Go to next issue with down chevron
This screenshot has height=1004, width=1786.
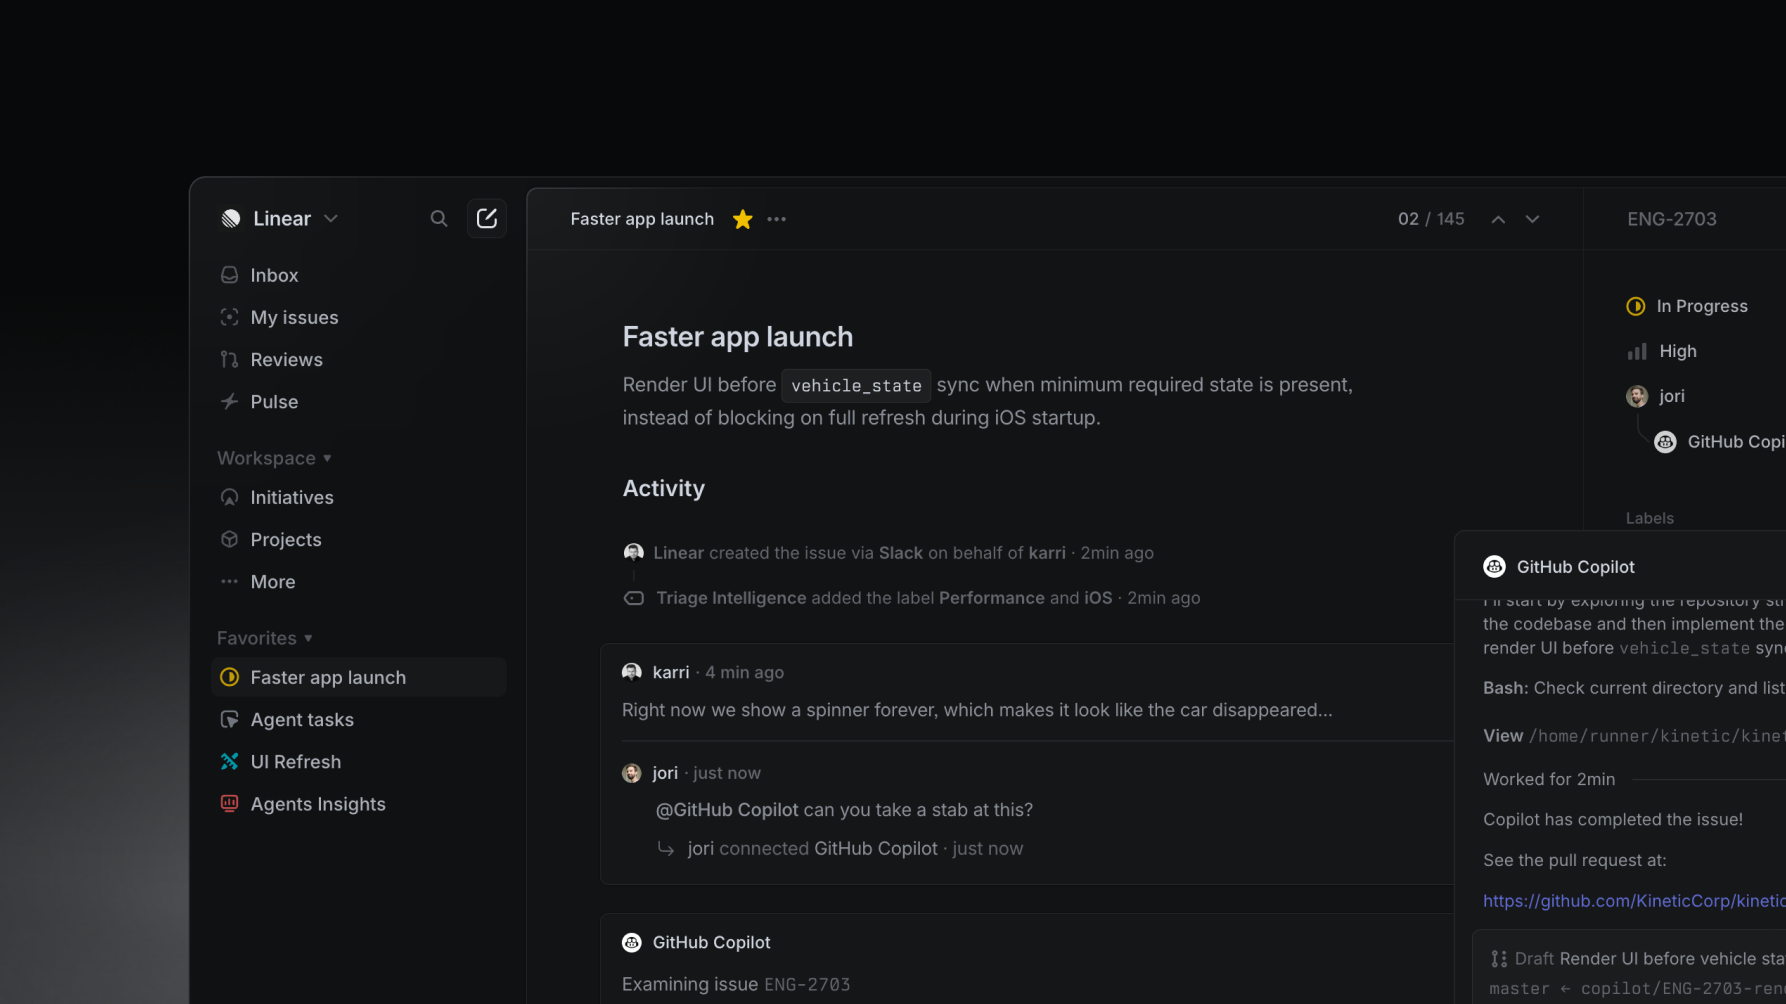tap(1532, 219)
